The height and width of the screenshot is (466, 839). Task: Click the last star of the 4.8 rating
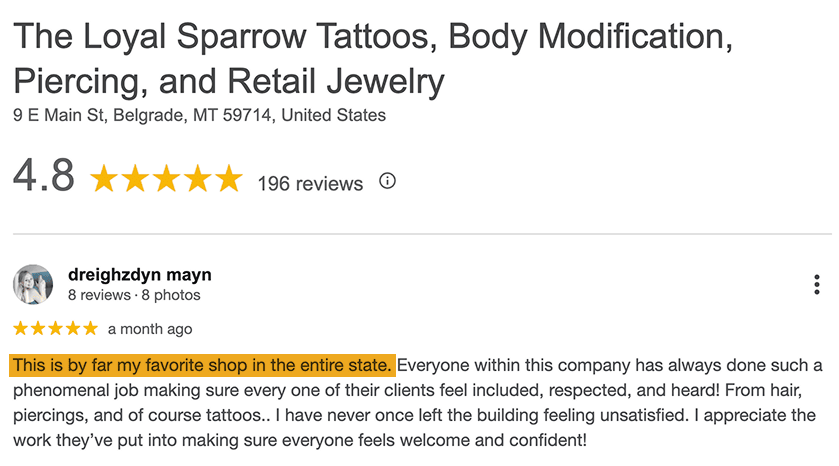tap(228, 180)
